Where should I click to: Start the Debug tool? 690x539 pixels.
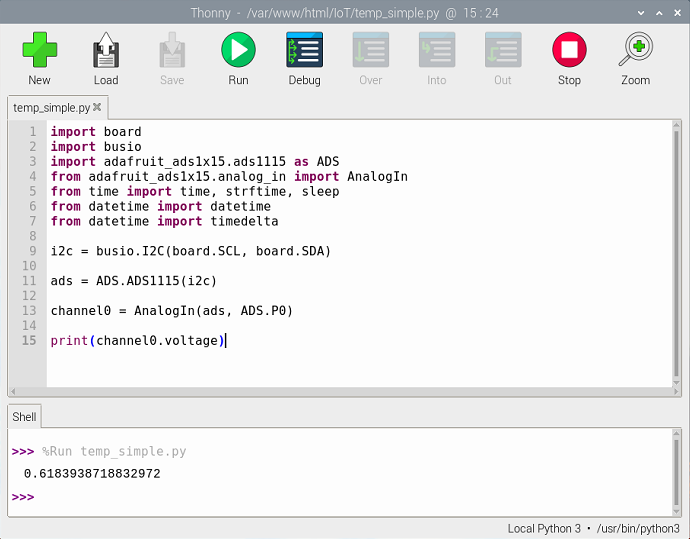[x=304, y=58]
